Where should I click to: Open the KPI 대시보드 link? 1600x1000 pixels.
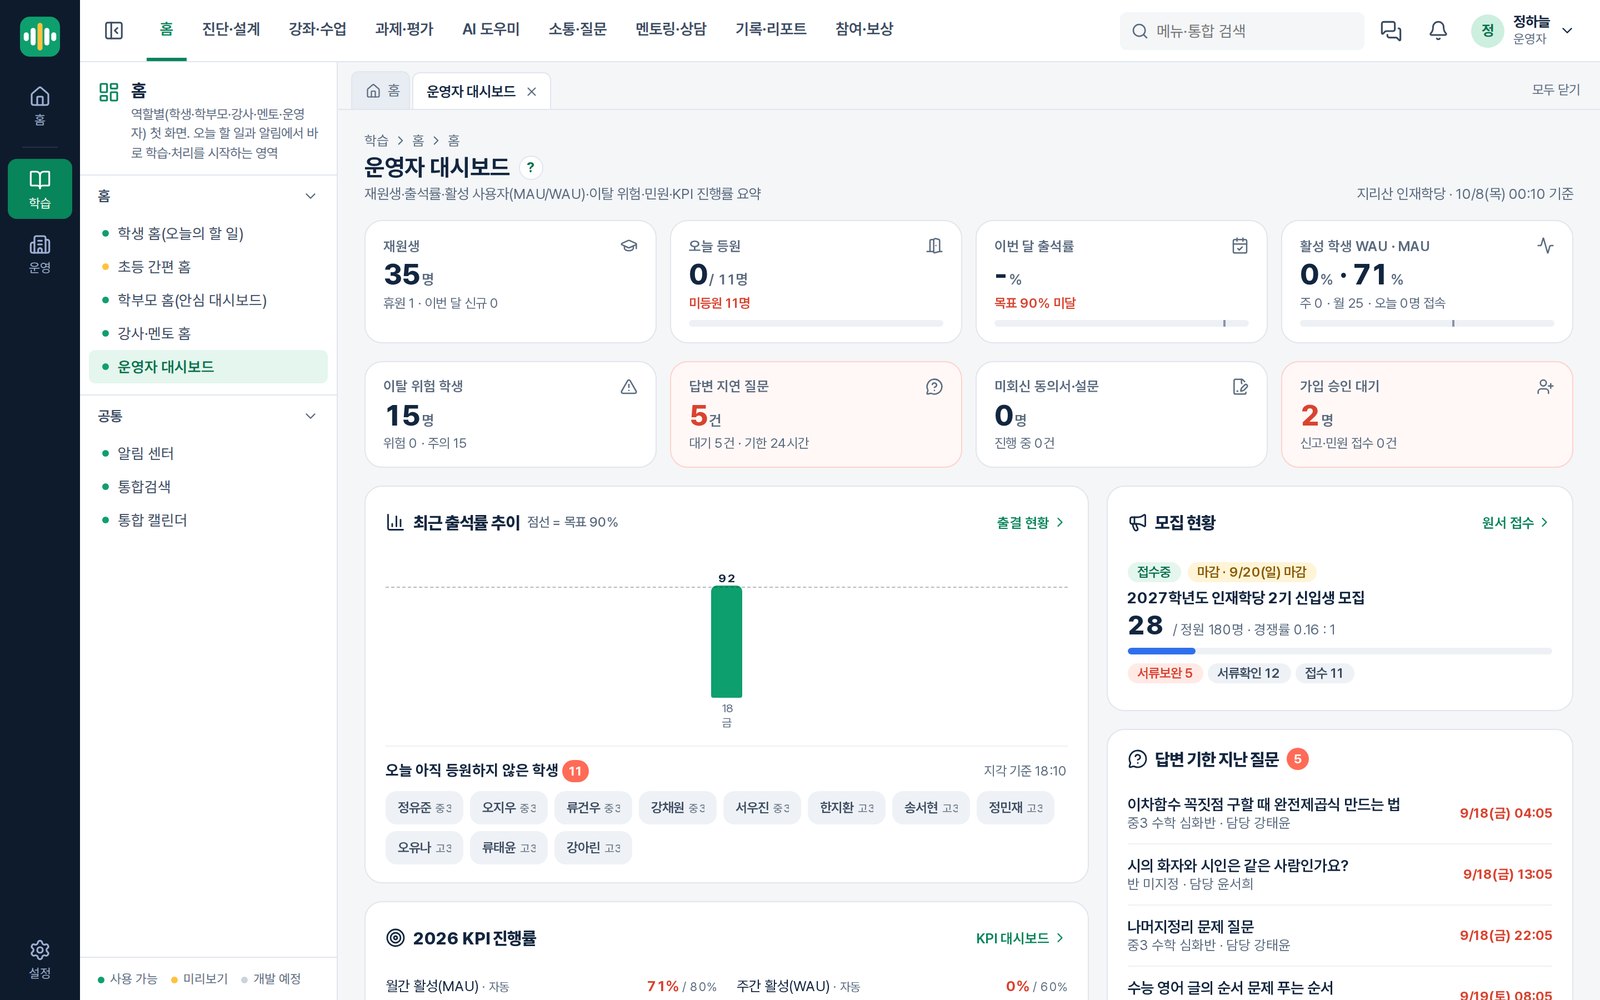(x=1020, y=938)
